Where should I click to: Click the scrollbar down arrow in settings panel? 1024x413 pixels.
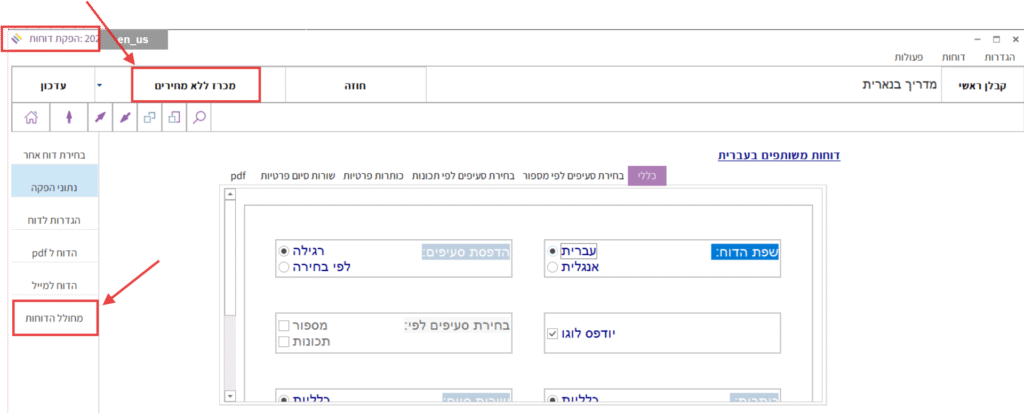click(x=229, y=396)
